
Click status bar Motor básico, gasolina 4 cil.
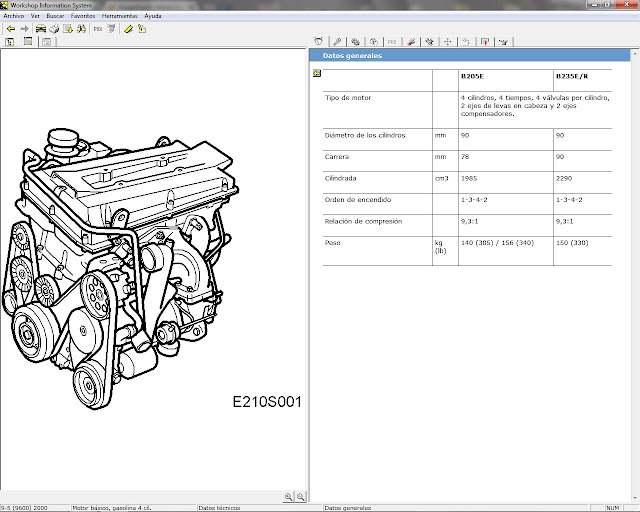[111, 508]
